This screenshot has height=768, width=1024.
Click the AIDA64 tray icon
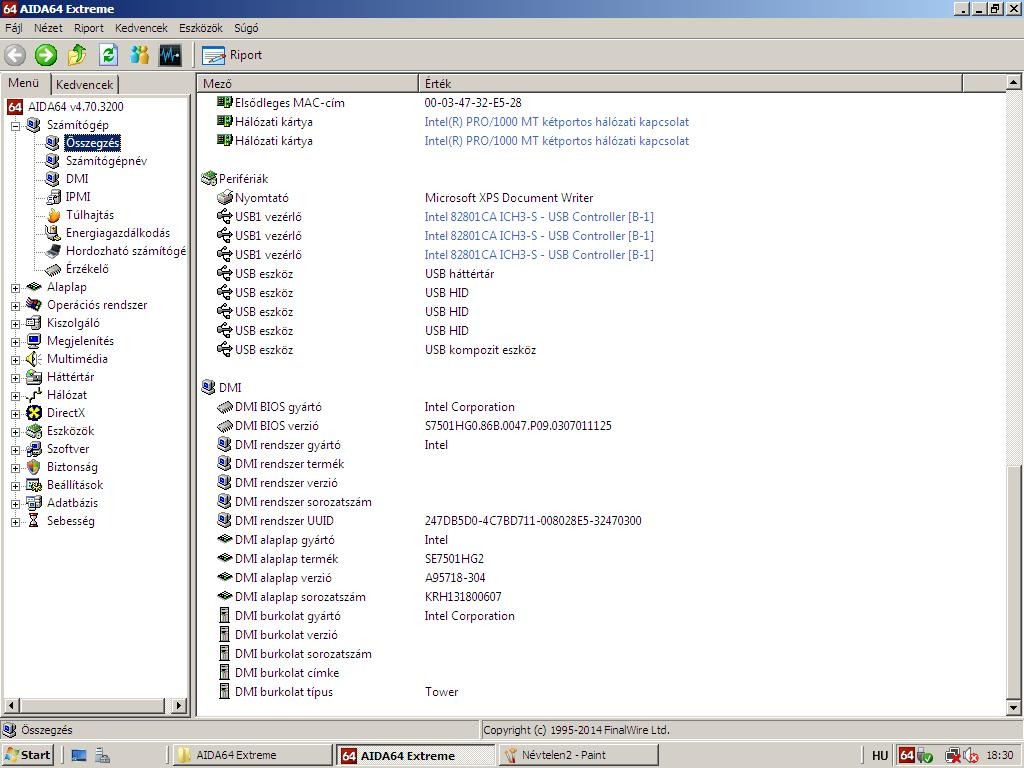[x=906, y=755]
